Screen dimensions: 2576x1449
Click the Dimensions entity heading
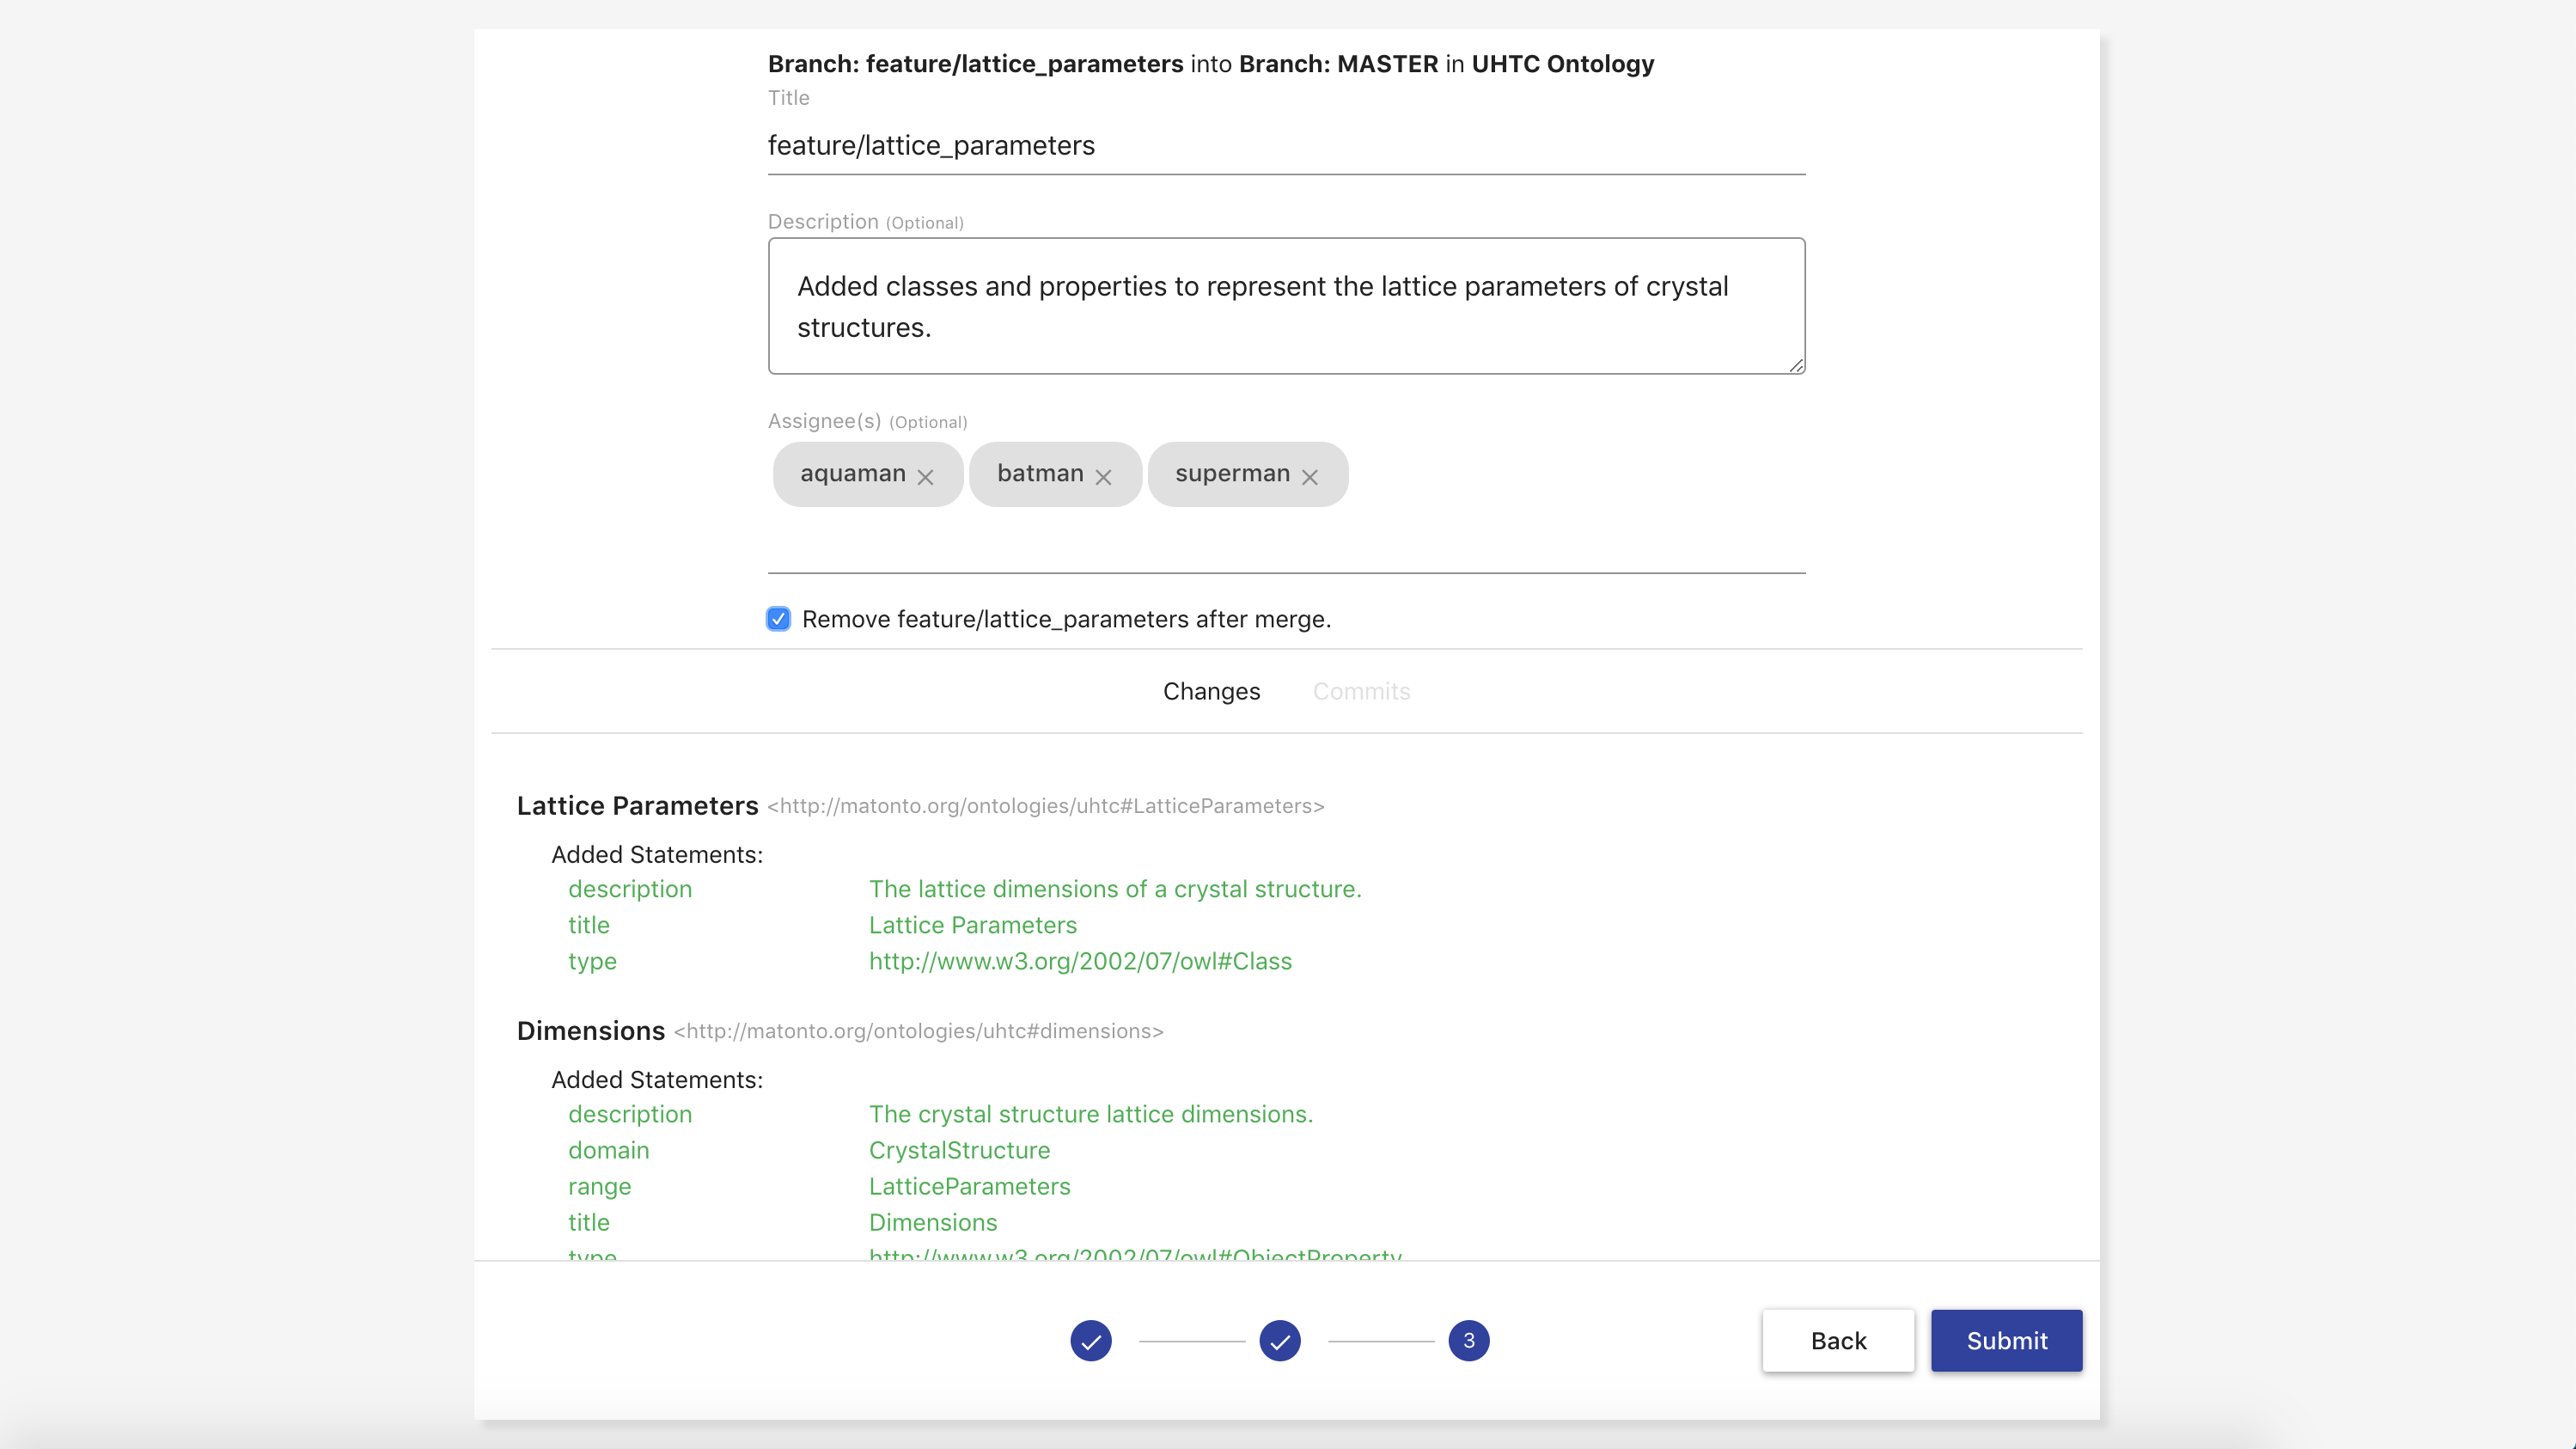click(x=590, y=1031)
